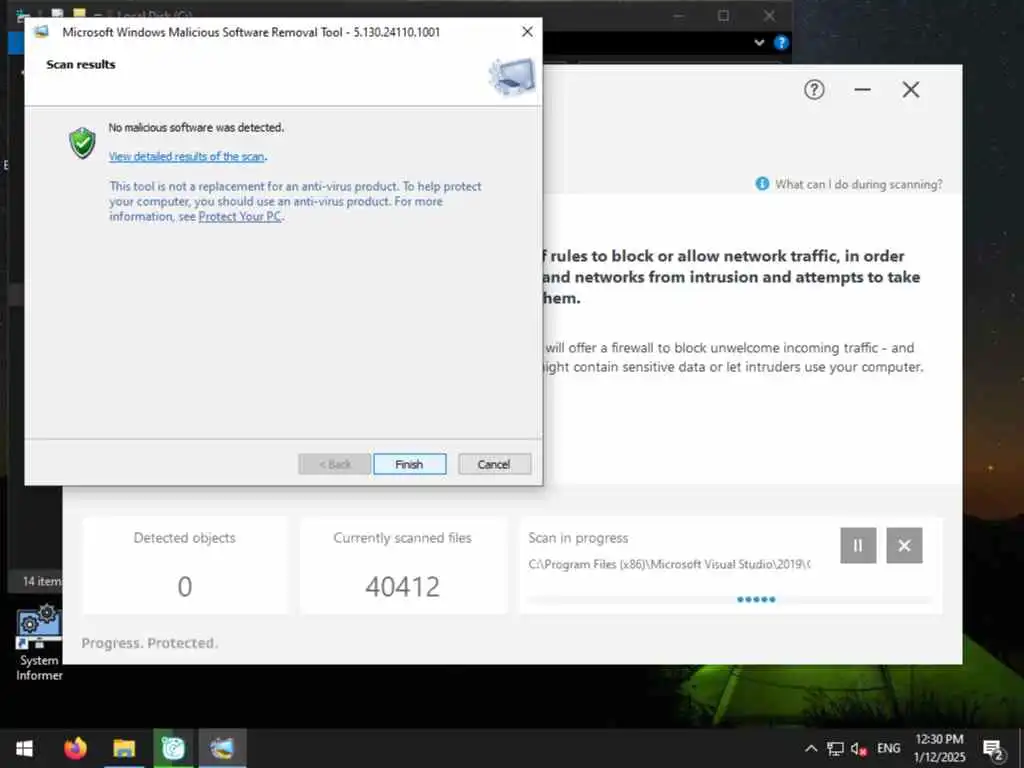Open What can I do during scanning link
This screenshot has width=1024, height=768.
coord(858,184)
